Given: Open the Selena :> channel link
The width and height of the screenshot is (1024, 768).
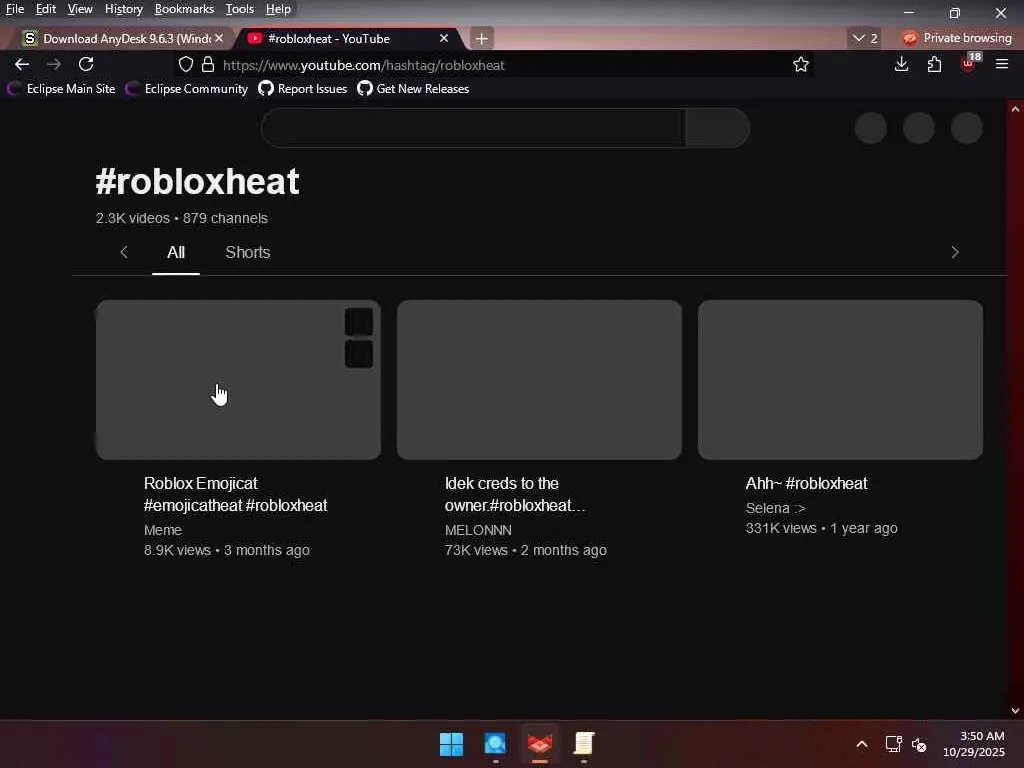Looking at the screenshot, I should (x=776, y=508).
